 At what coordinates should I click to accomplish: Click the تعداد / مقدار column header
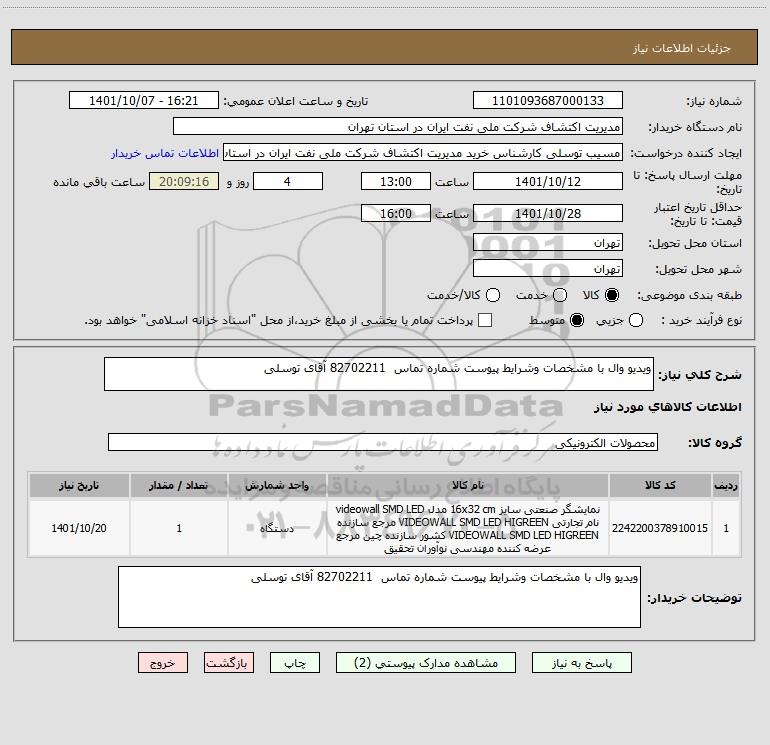click(x=179, y=485)
